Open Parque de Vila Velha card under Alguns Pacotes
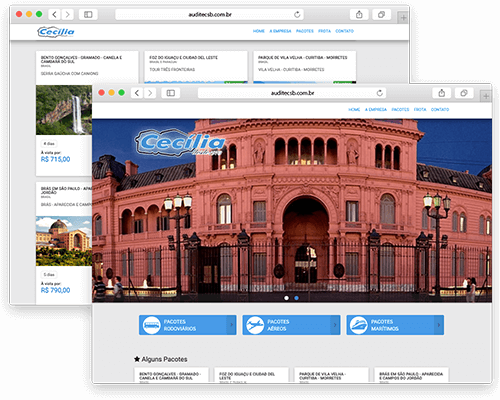 [x=331, y=375]
